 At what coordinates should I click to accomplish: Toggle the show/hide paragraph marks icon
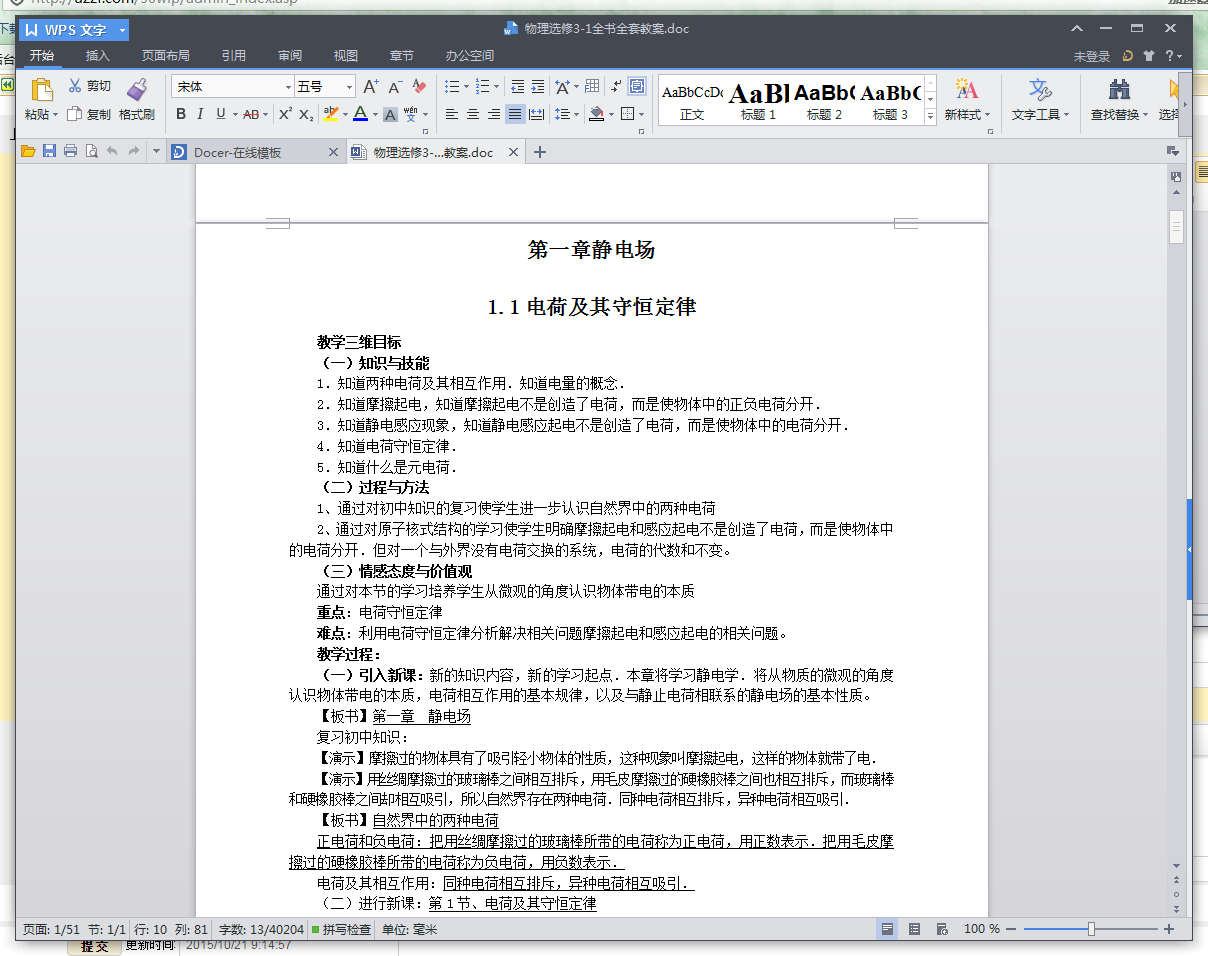616,87
